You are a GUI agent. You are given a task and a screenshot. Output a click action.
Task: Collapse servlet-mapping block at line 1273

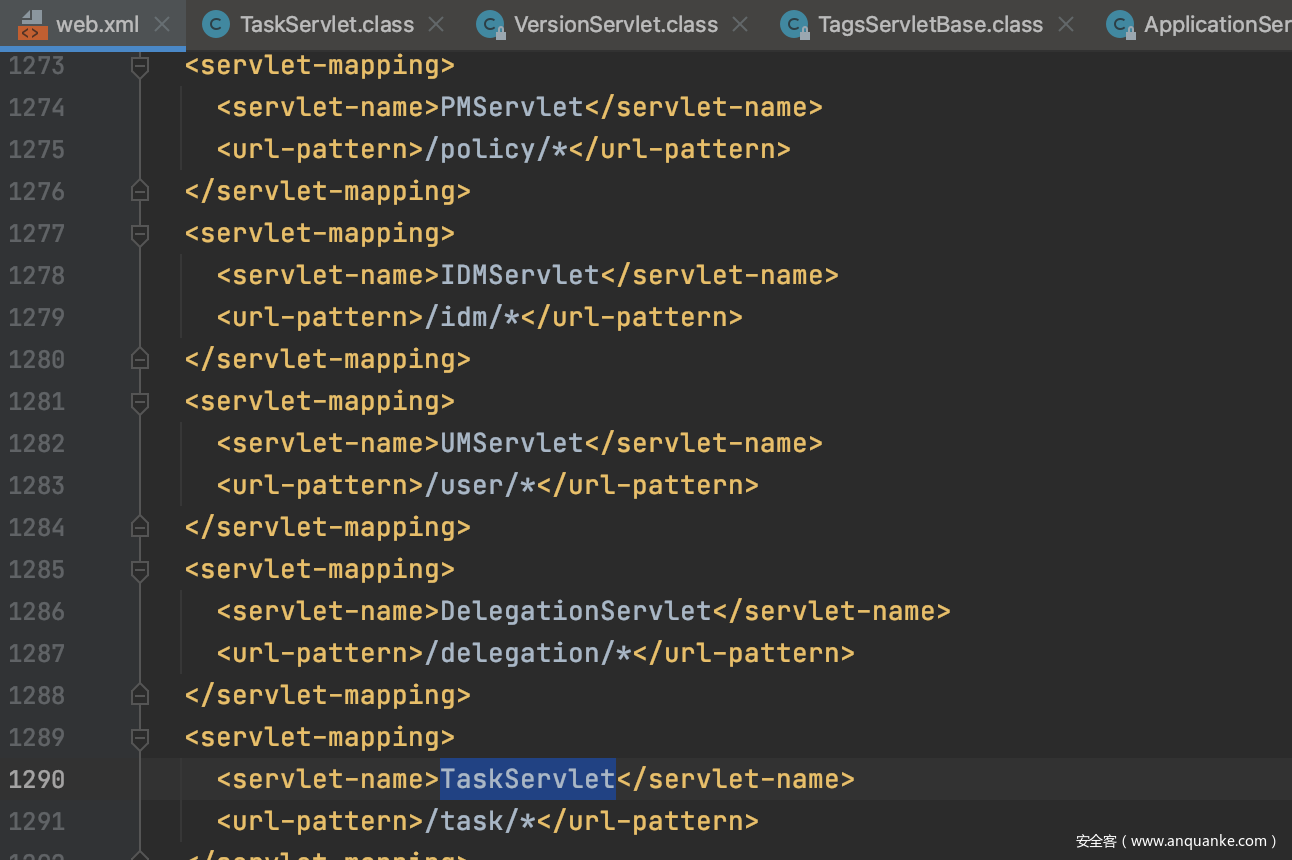[x=140, y=66]
